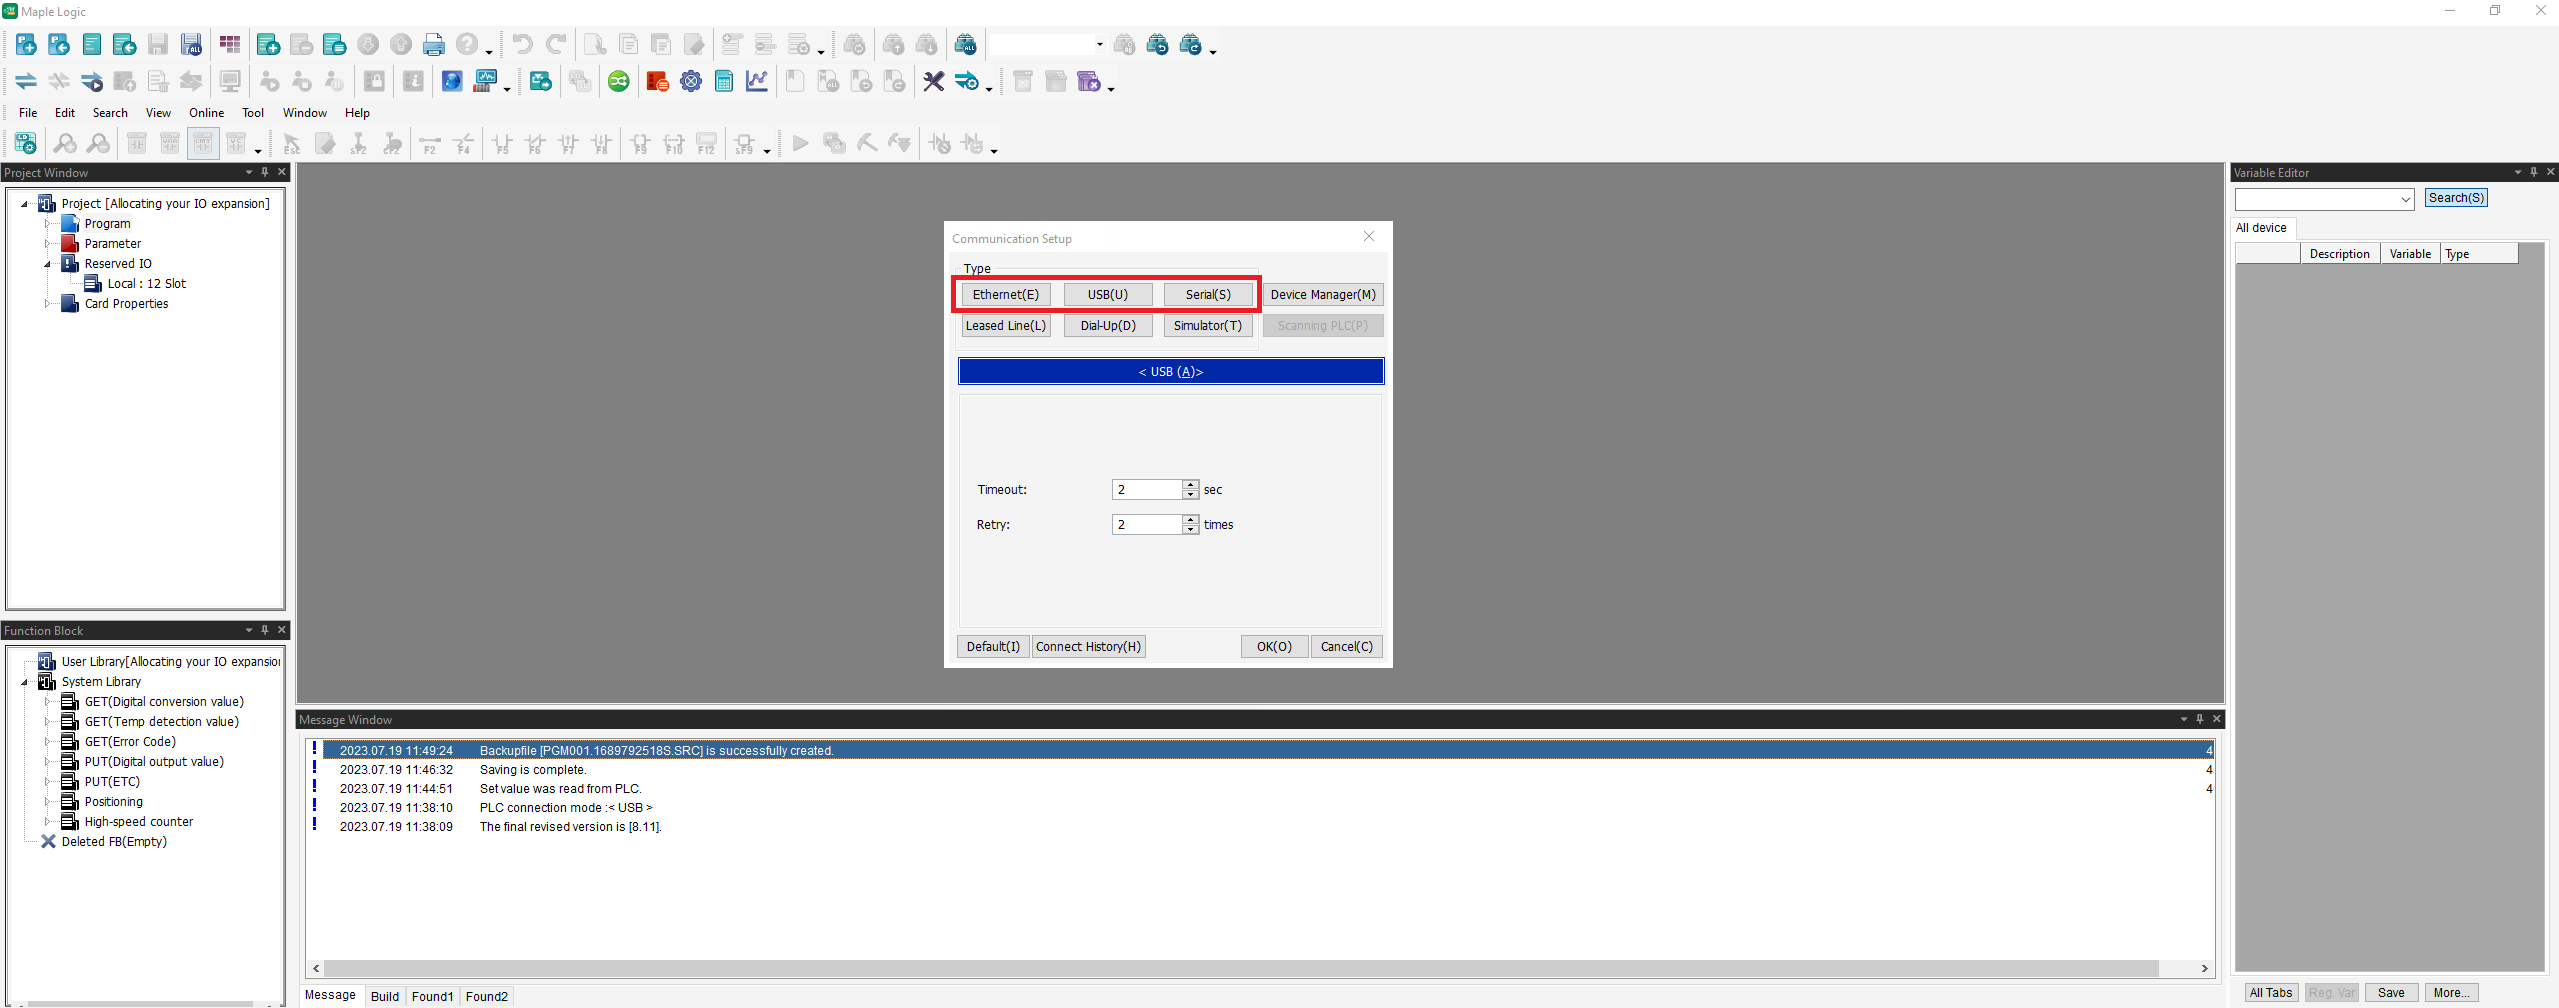Collapse the System Library node

tap(25, 682)
